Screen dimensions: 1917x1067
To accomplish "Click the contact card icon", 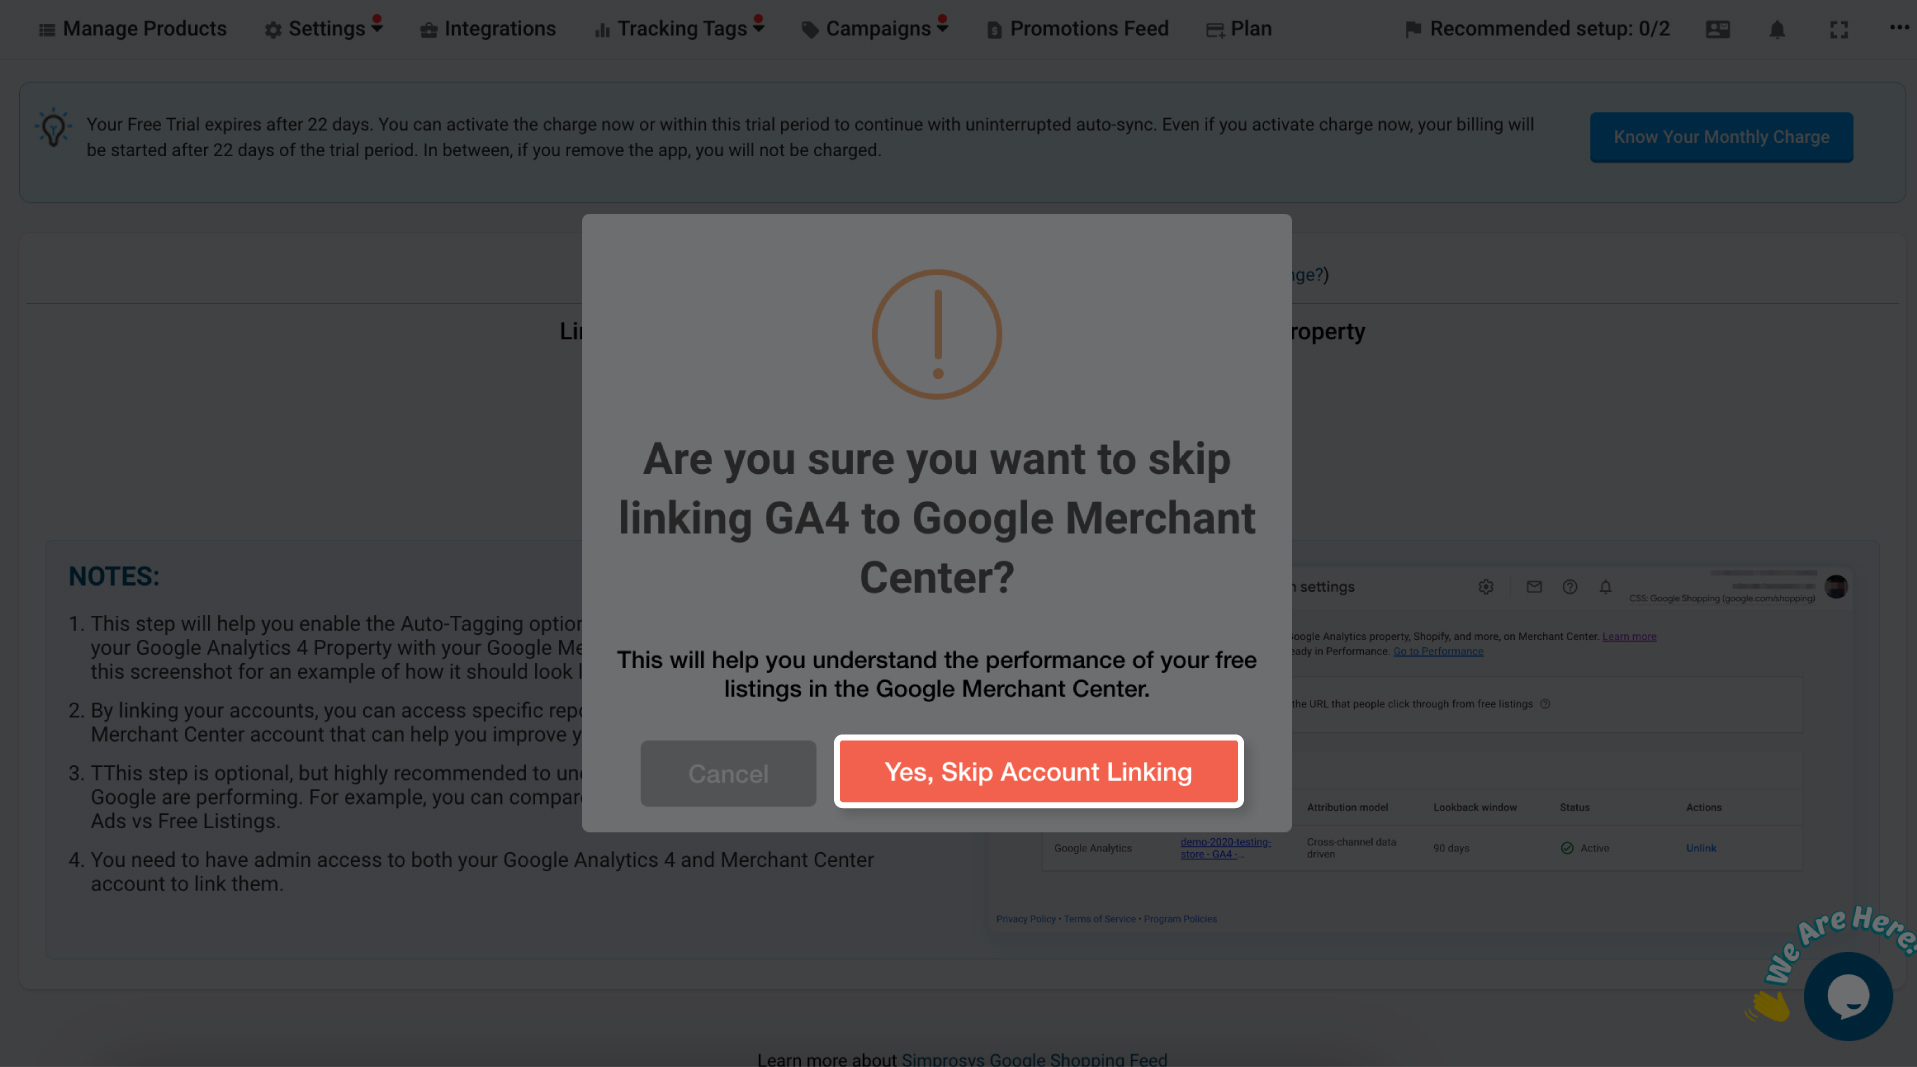I will [1718, 30].
